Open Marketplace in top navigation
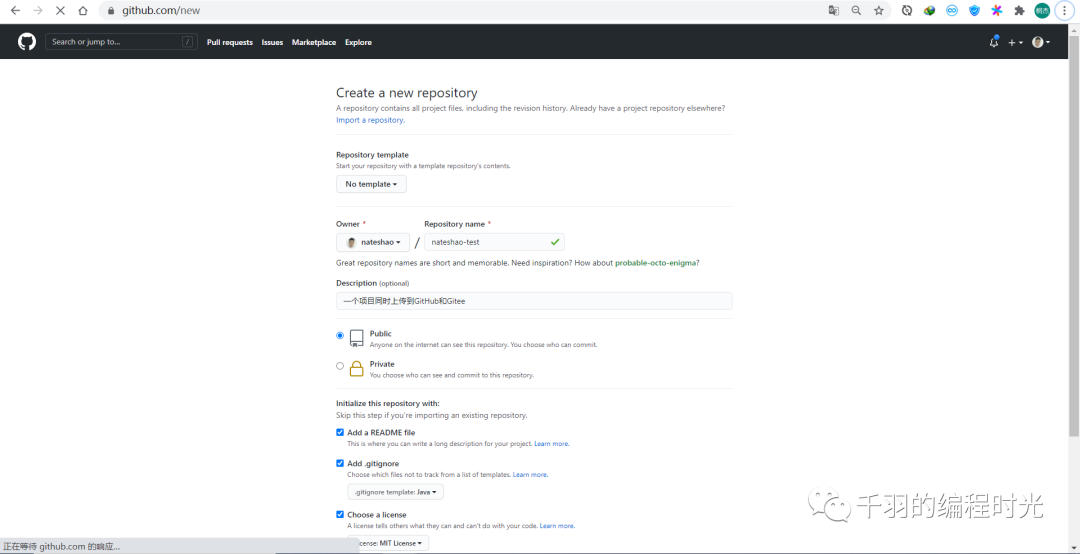 314,42
